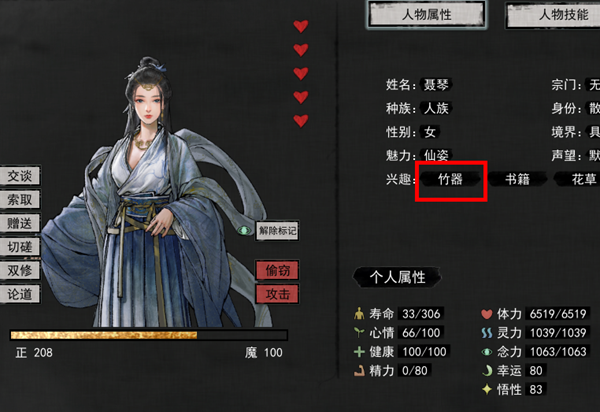Click the 体力 red heart stat icon

tap(487, 314)
